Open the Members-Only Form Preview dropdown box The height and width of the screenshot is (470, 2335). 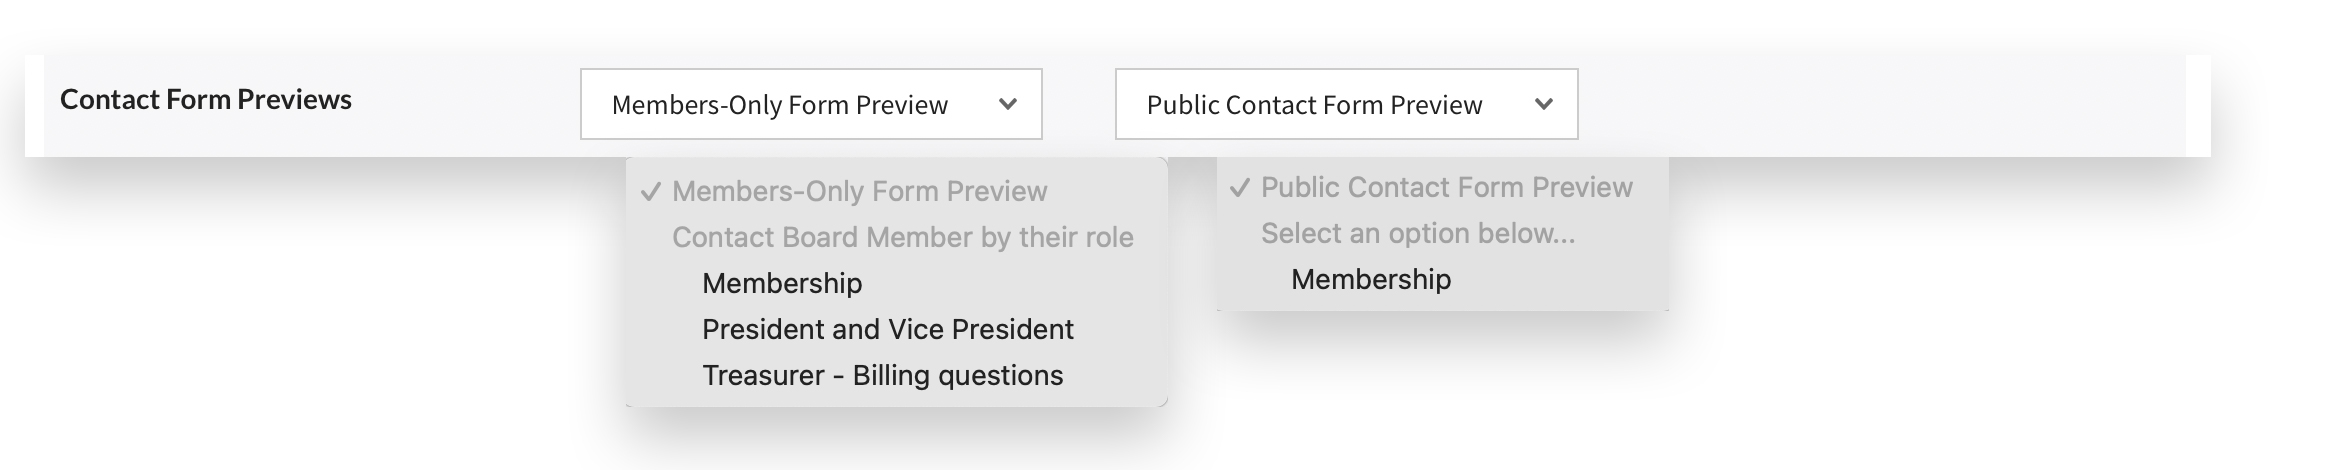[x=810, y=104]
